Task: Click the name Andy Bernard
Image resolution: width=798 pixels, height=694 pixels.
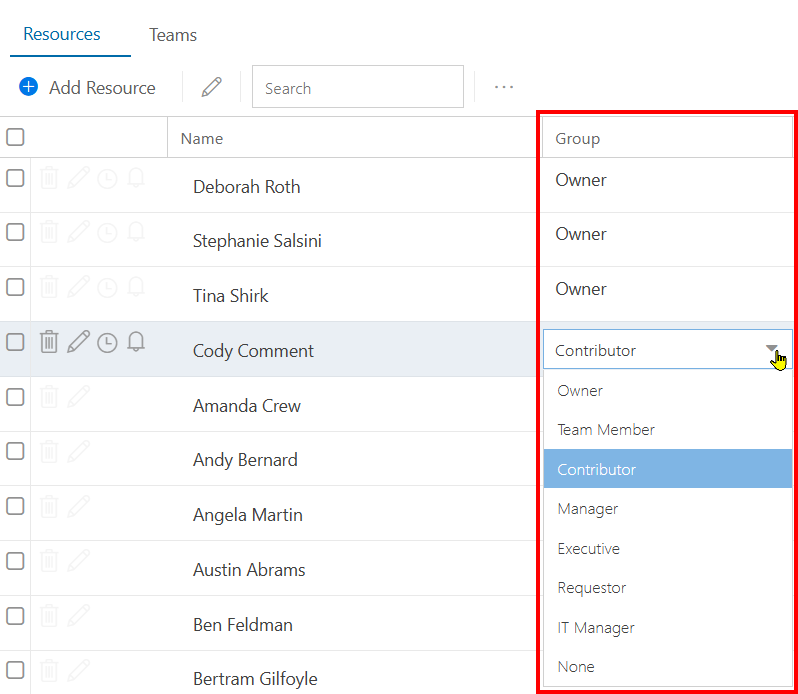Action: tap(245, 460)
